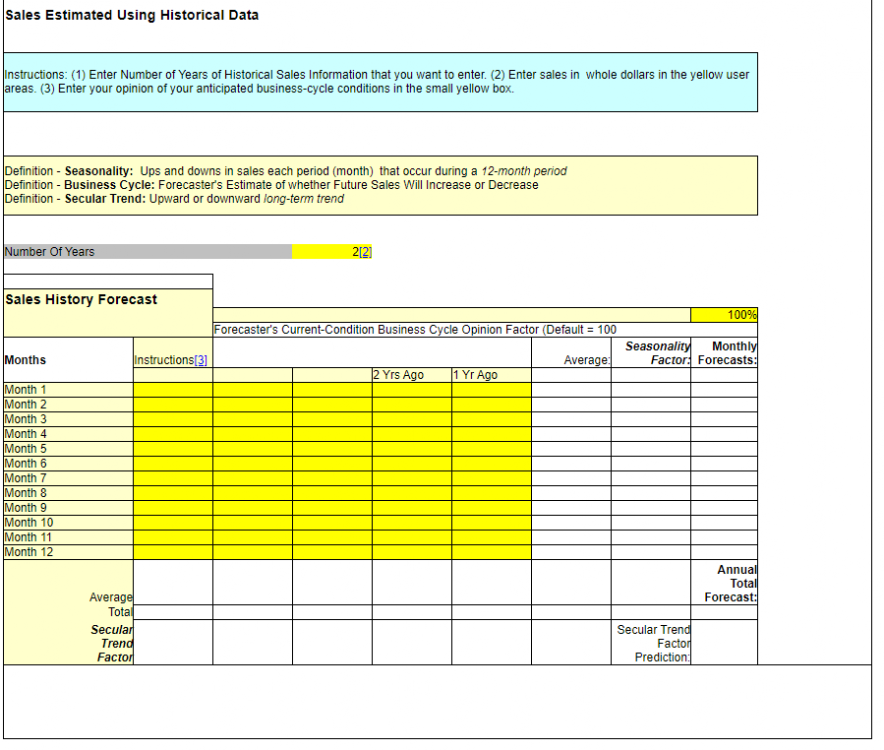Select the 'Month 12' row label
Image resolution: width=884 pixels, height=750 pixels.
(x=29, y=552)
